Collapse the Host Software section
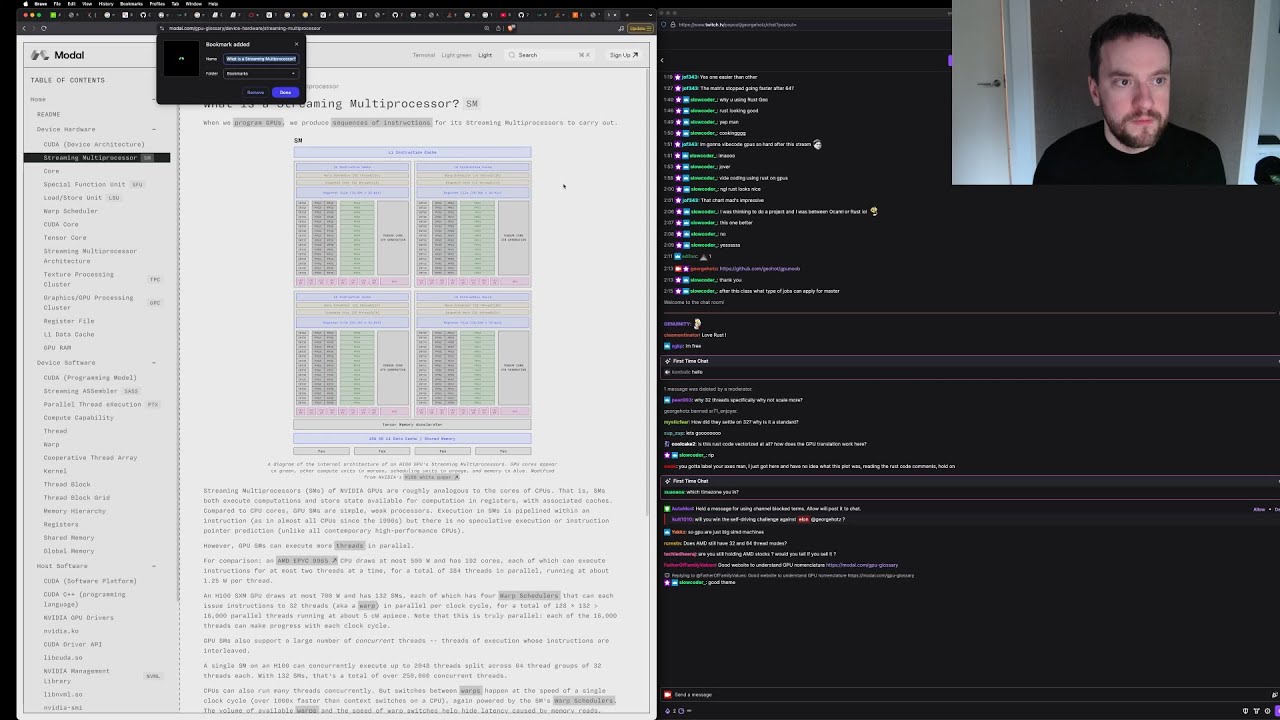This screenshot has height=720, width=1280. pyautogui.click(x=154, y=566)
